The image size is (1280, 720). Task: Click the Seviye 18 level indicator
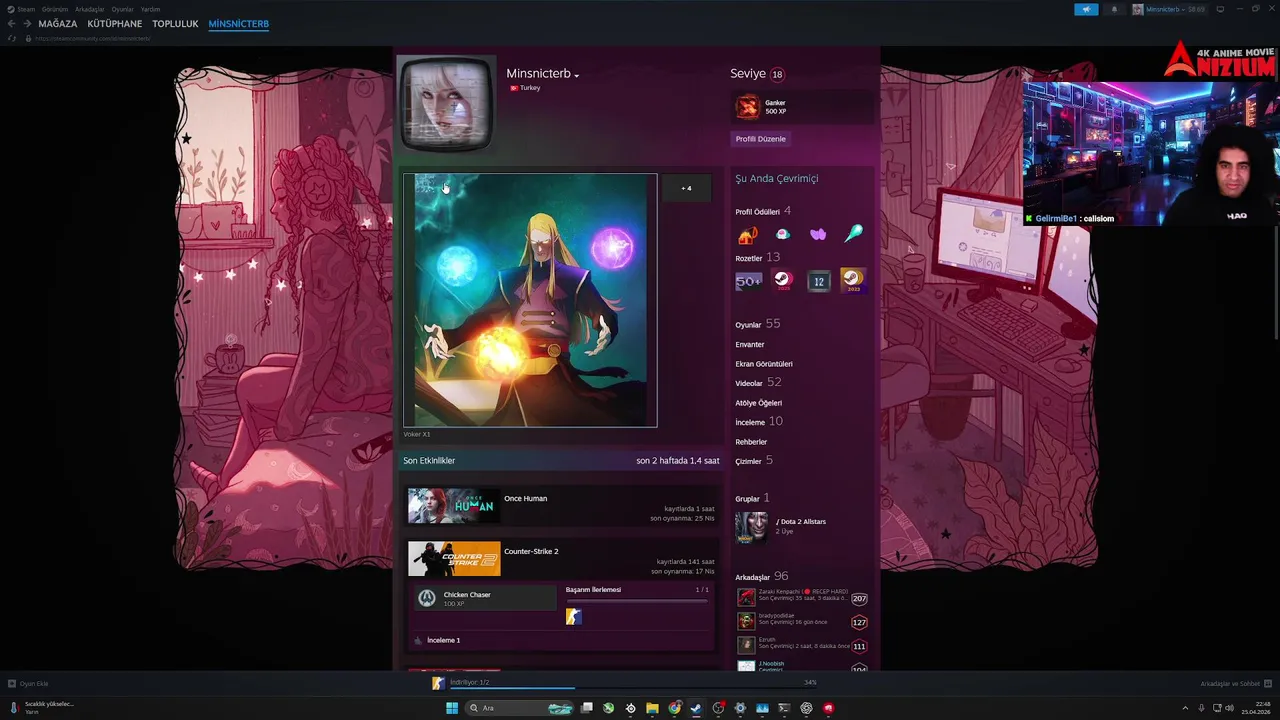tap(757, 74)
